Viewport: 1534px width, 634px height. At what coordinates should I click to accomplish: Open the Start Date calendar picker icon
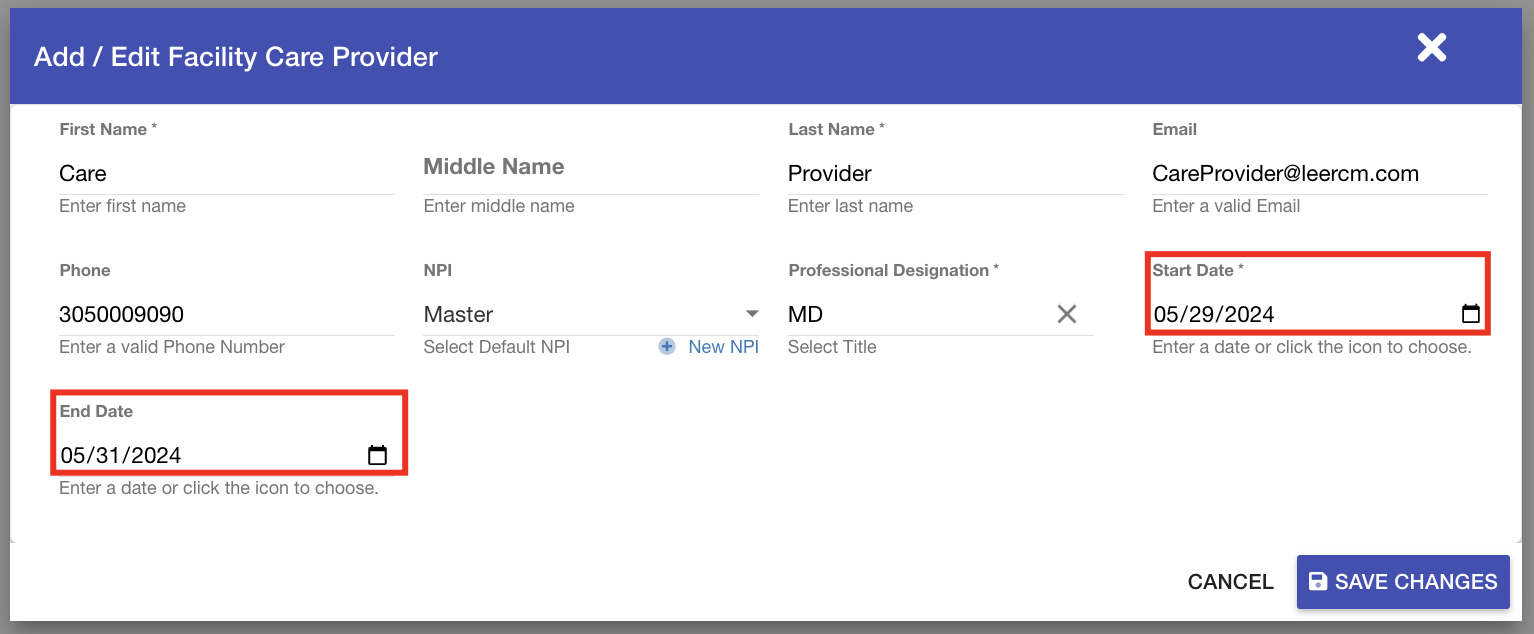(x=1470, y=314)
